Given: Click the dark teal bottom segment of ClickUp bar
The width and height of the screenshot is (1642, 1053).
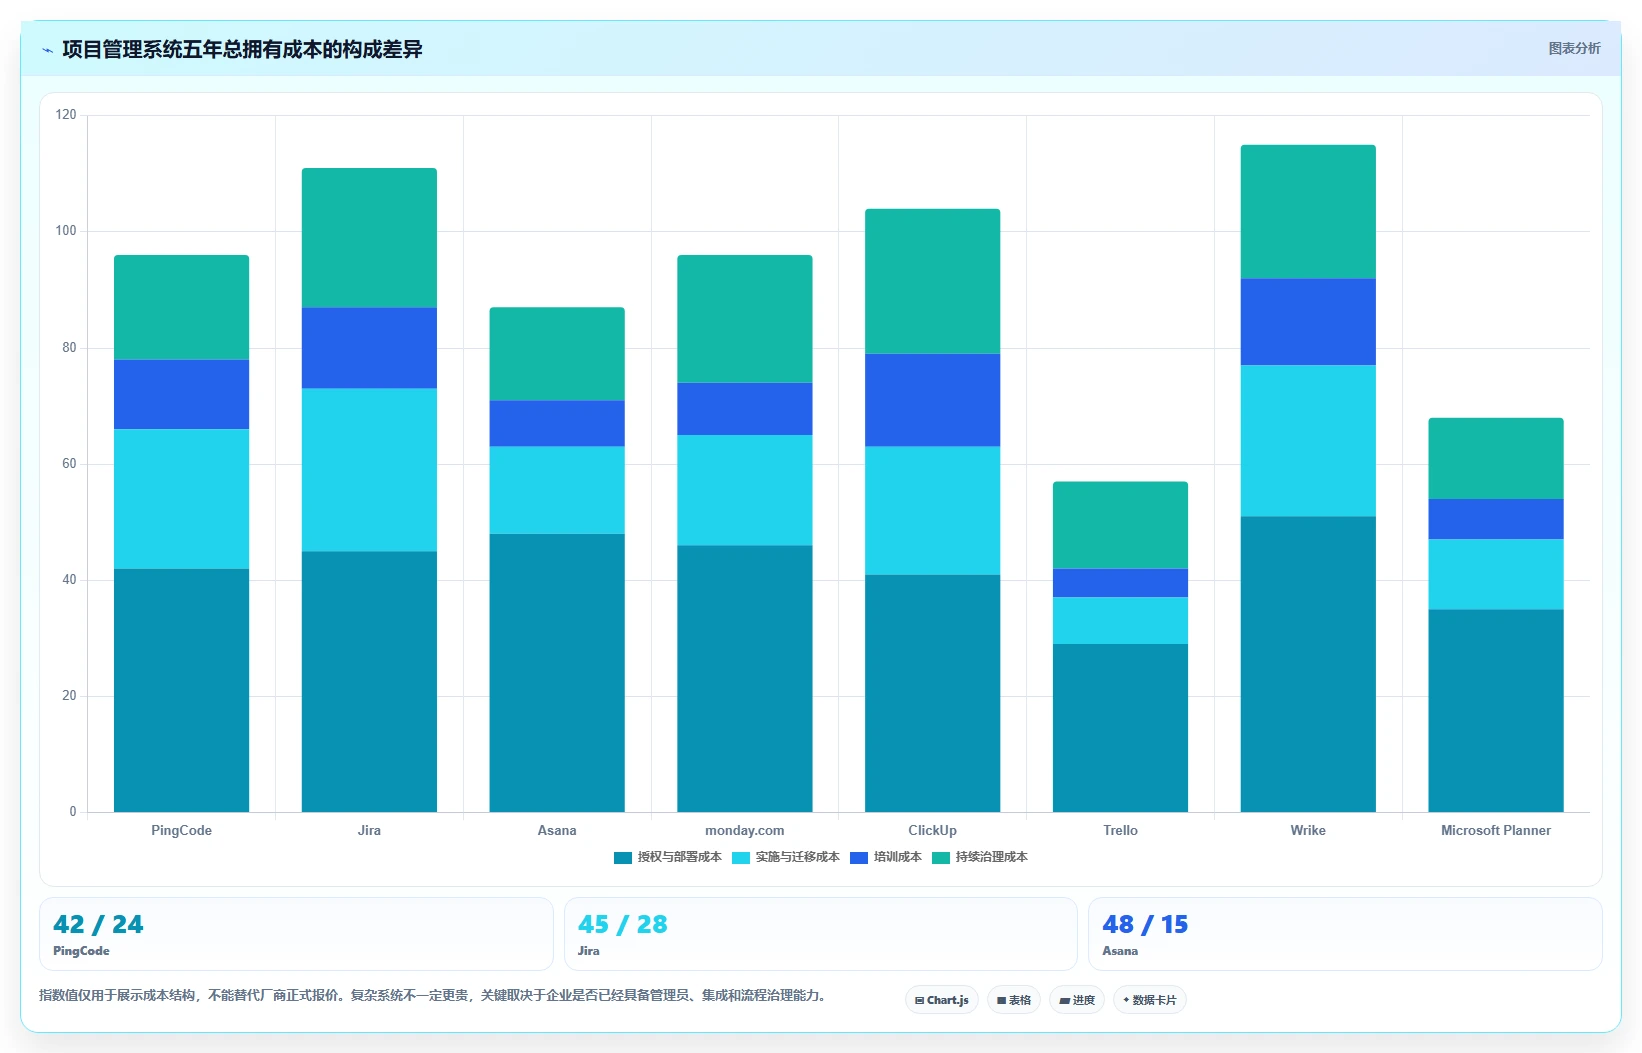Looking at the screenshot, I should coord(933,693).
